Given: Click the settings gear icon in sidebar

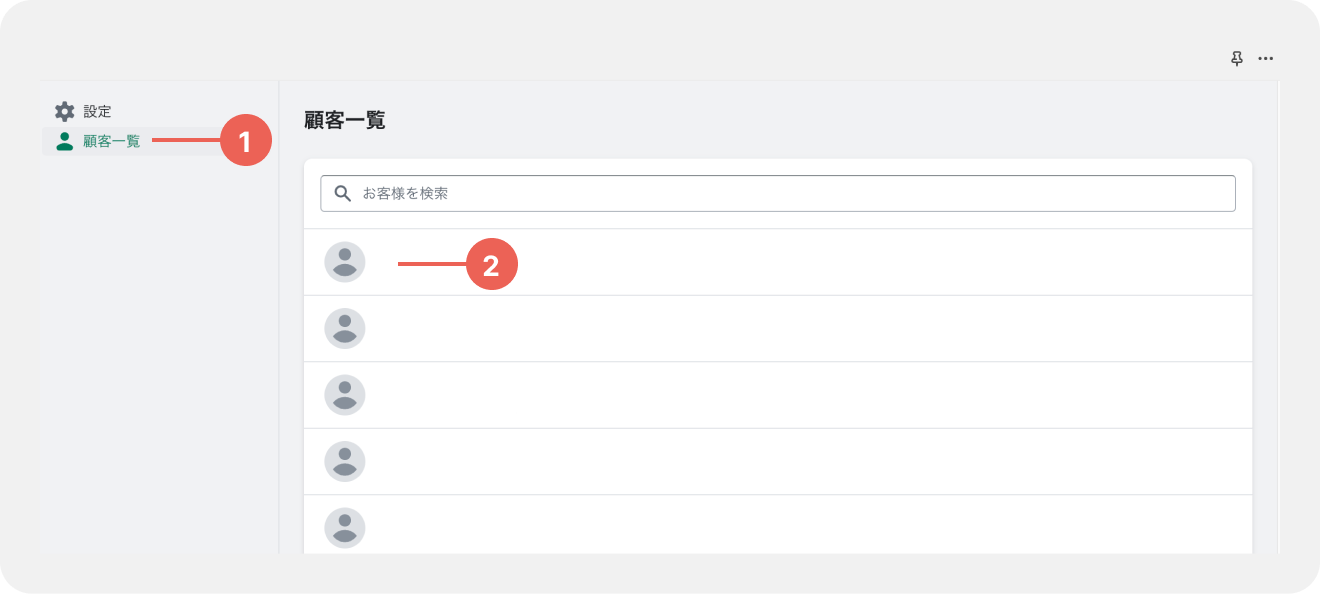Looking at the screenshot, I should click(x=65, y=111).
